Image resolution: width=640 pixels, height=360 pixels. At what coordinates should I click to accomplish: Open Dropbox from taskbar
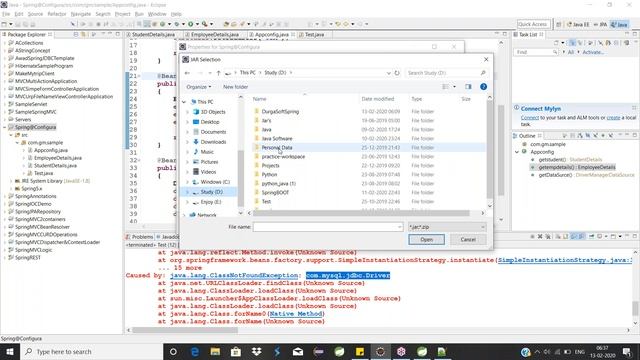(256, 351)
